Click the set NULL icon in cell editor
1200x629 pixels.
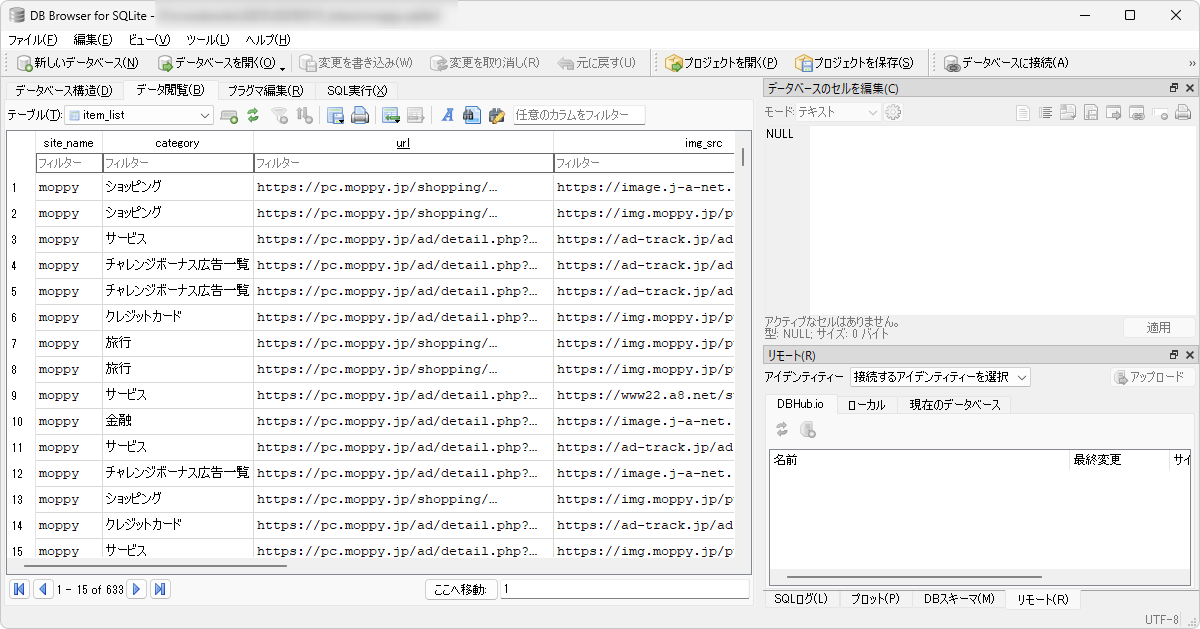point(1160,113)
